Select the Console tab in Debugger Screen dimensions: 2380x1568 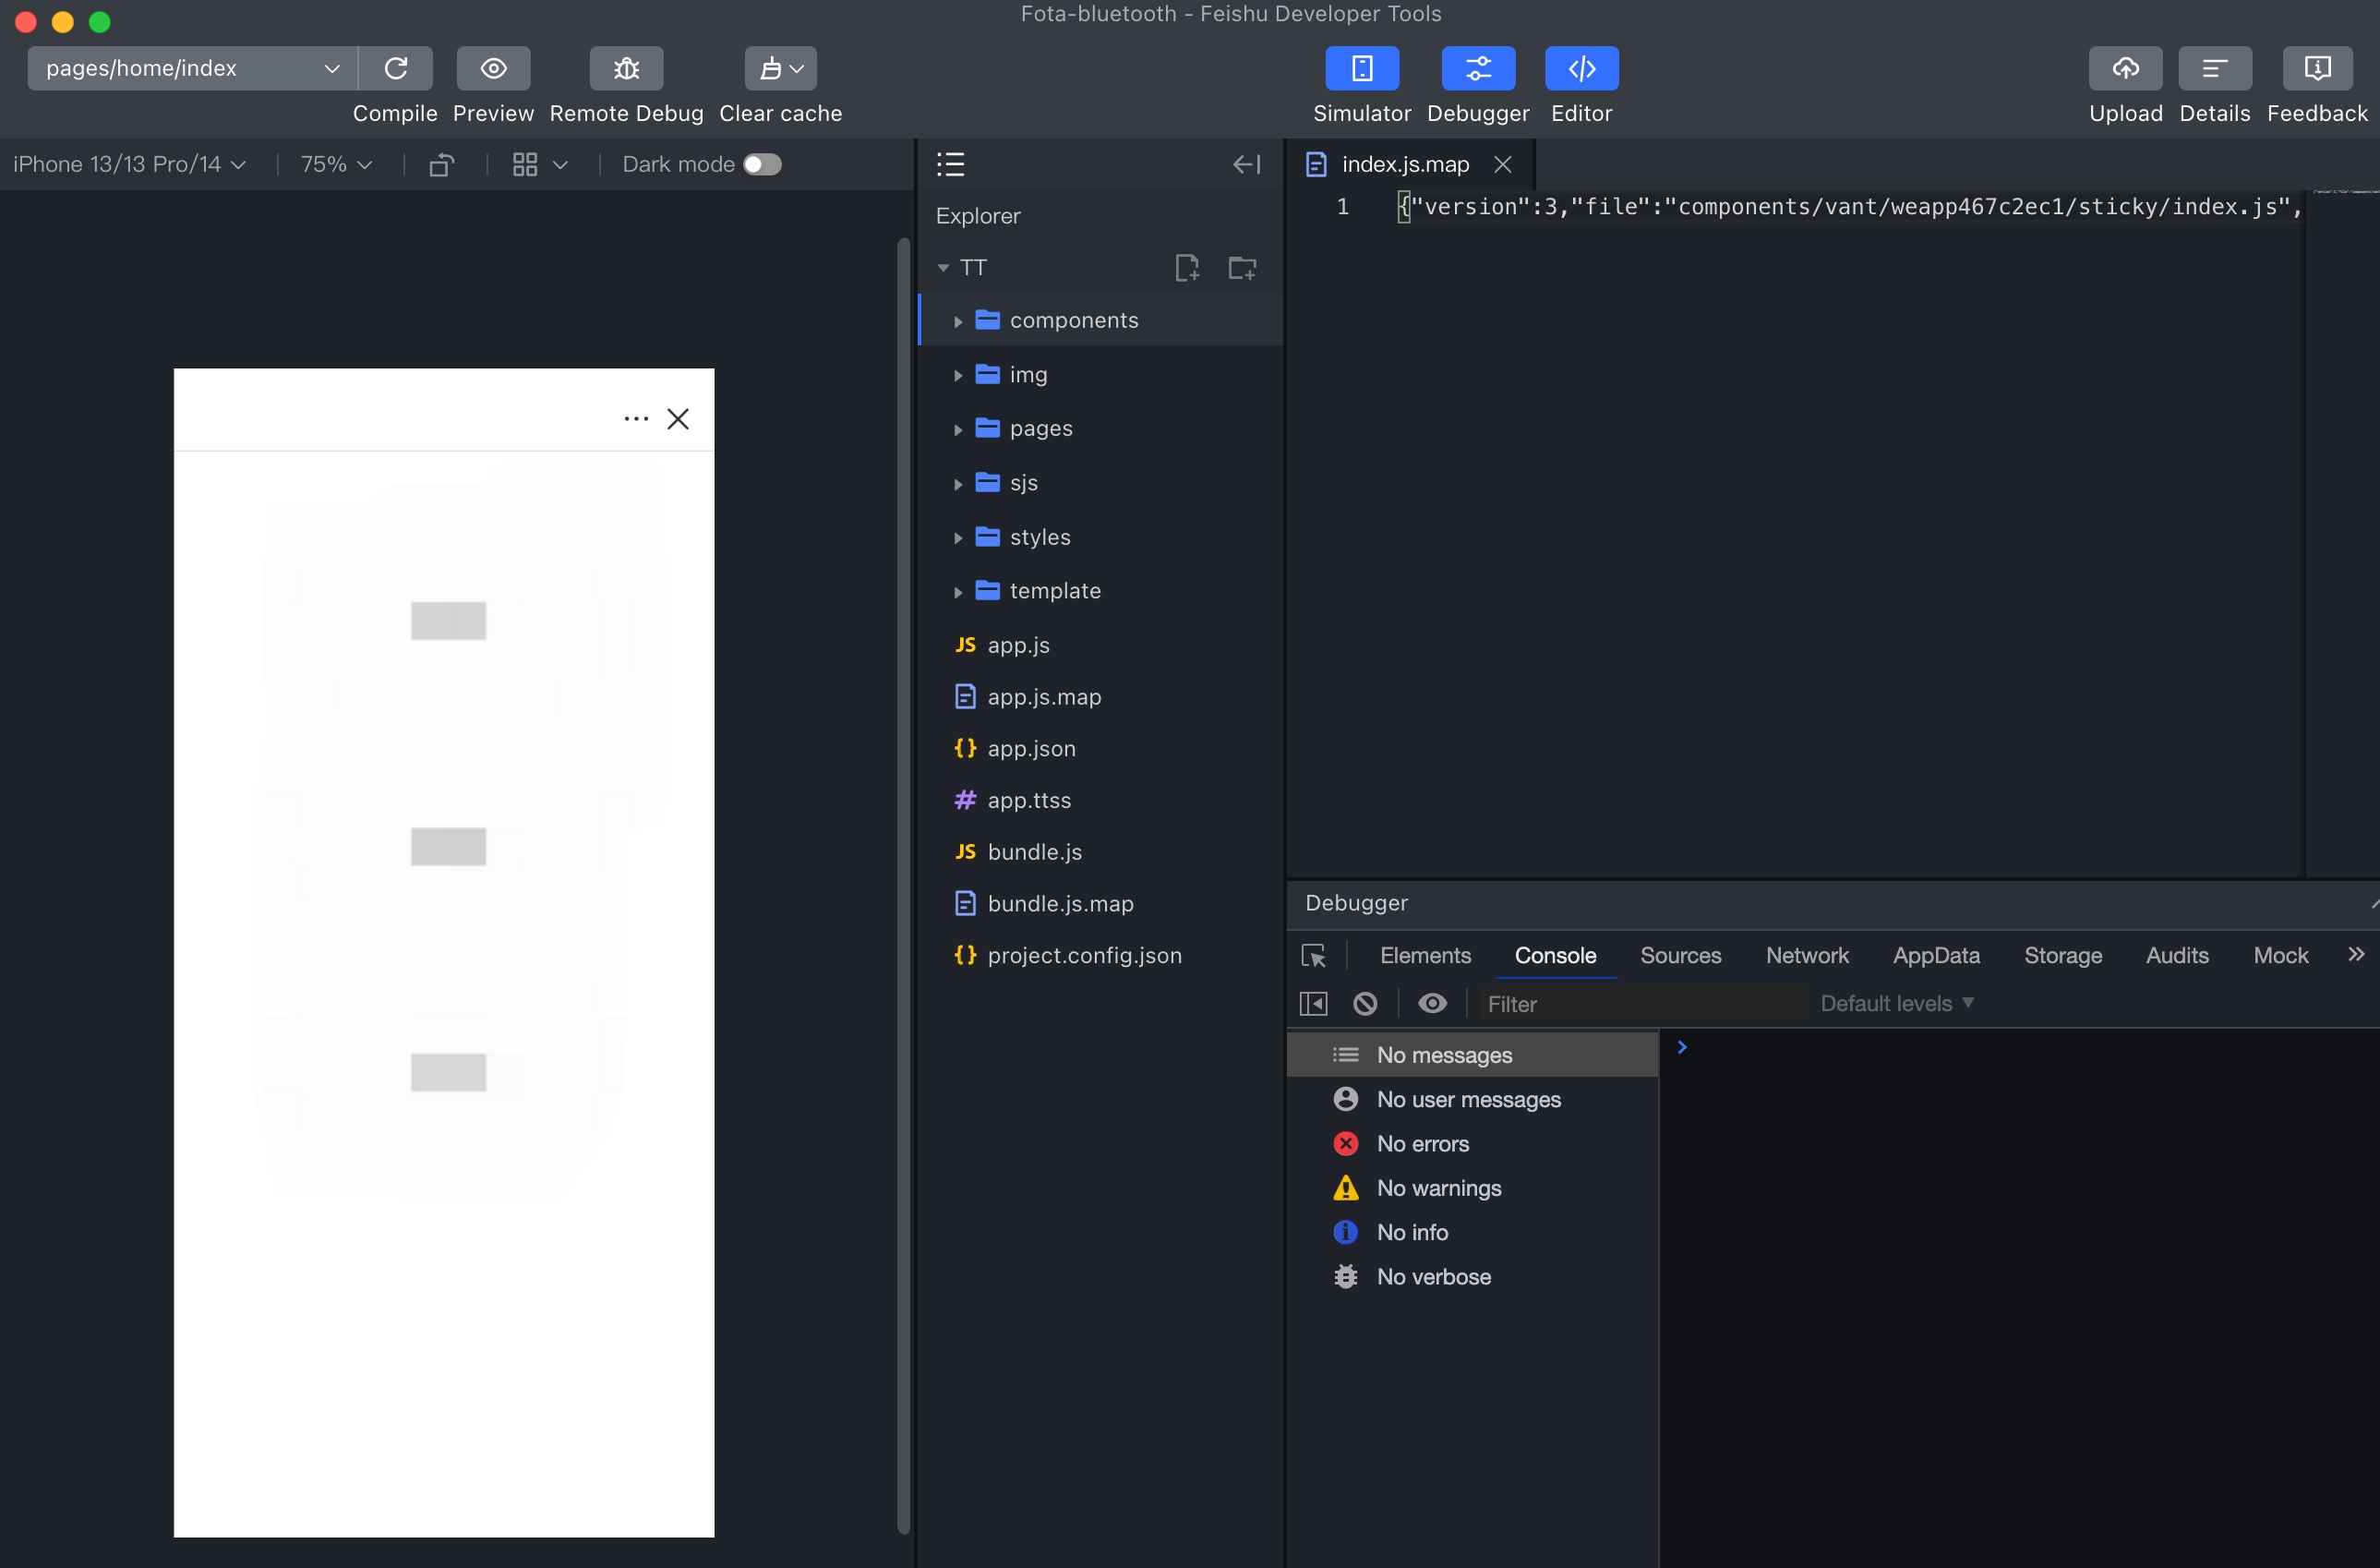pyautogui.click(x=1555, y=954)
